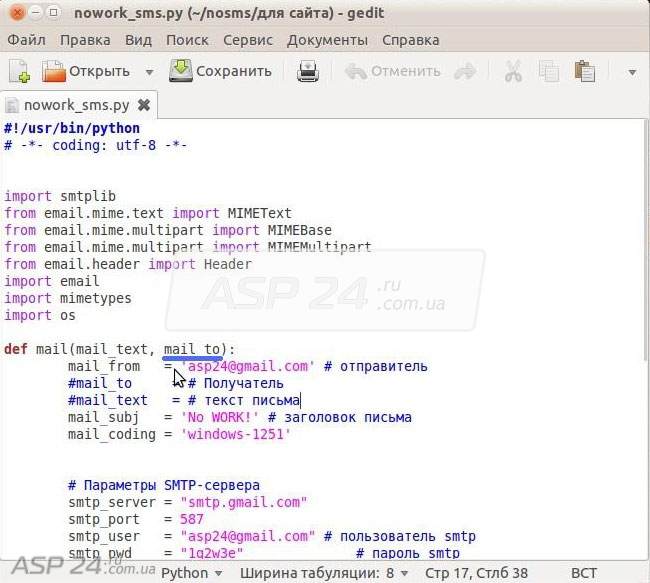Click the '# Параметры SMTP-сервера' comment

tap(164, 485)
